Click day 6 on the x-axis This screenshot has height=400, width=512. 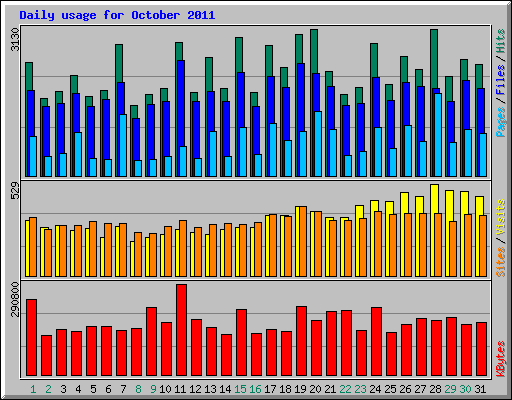(108, 389)
